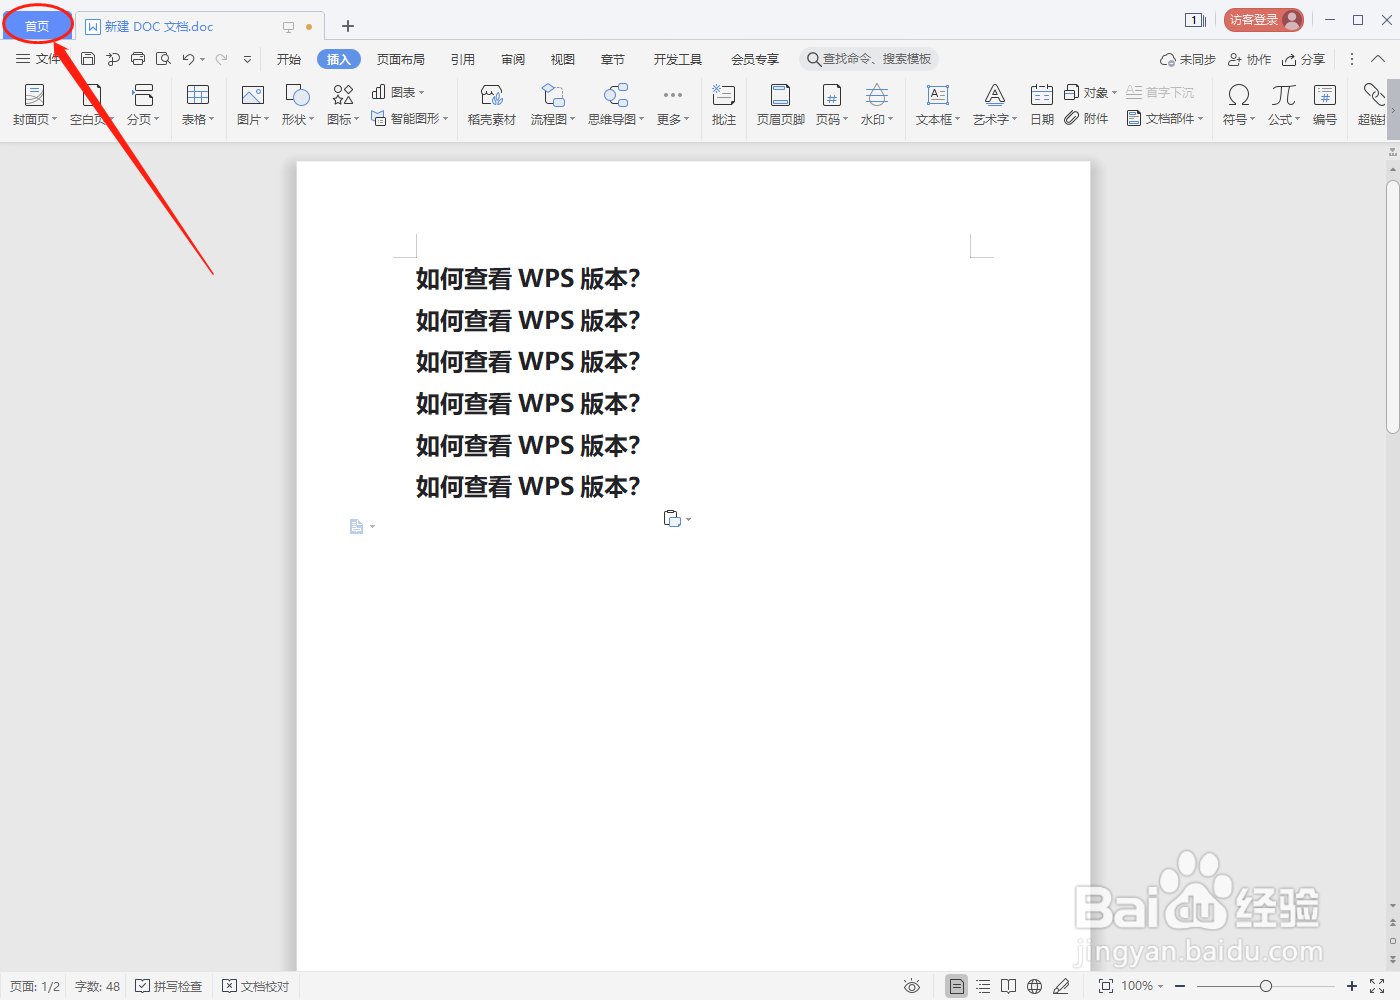Click the command search box (查找命令)
The height and width of the screenshot is (1000, 1400).
[x=869, y=59]
